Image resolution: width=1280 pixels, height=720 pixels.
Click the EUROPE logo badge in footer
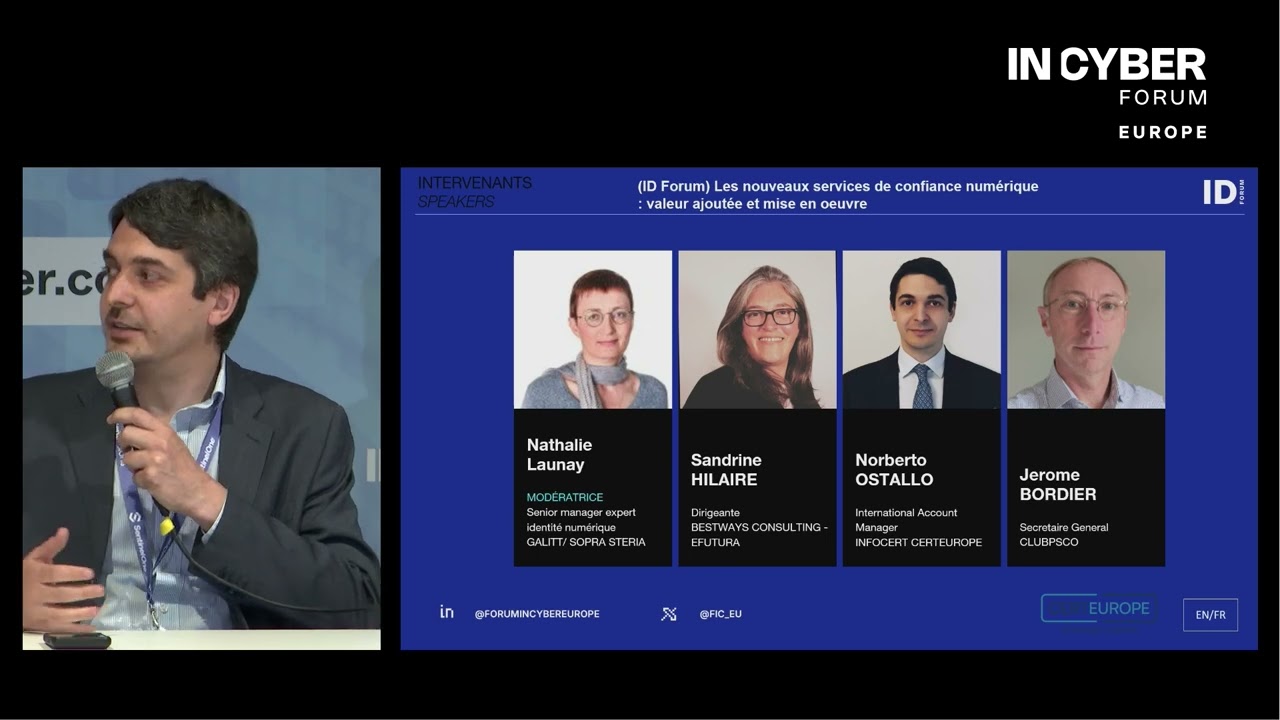(x=1100, y=609)
